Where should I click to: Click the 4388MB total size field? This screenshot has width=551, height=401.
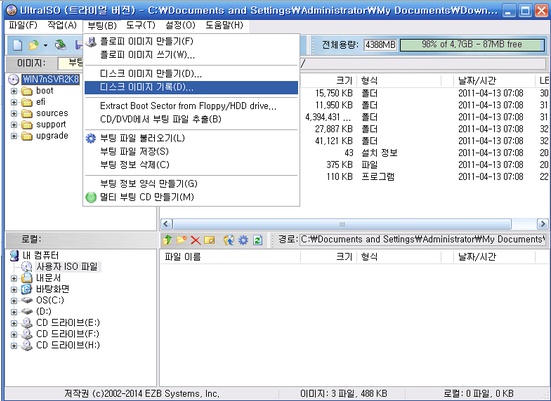380,45
